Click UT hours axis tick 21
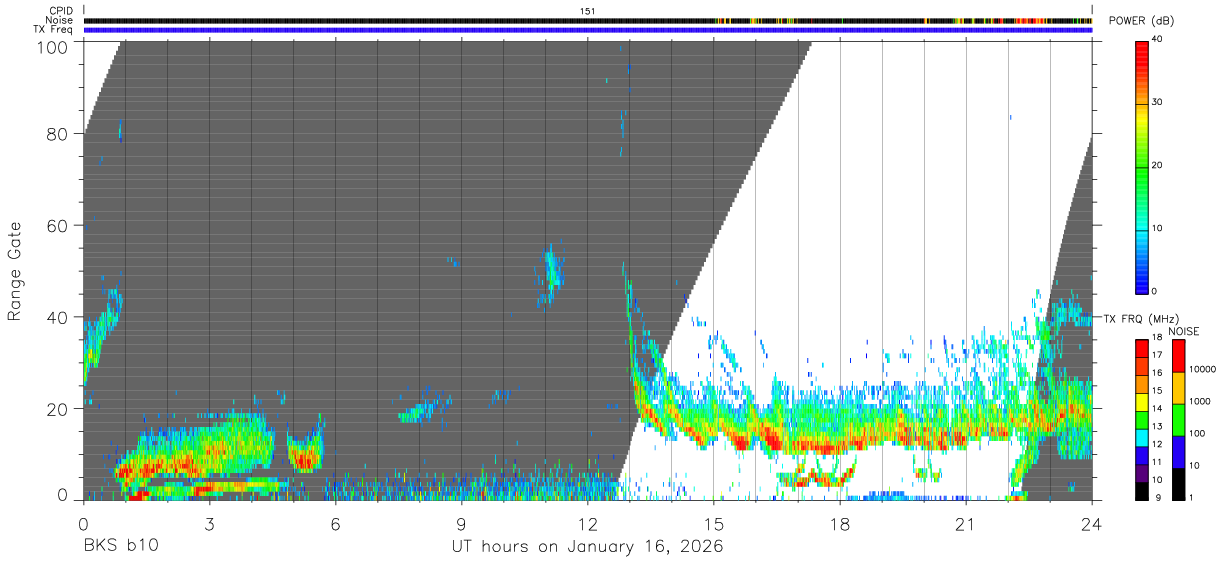The image size is (1228, 567). (966, 524)
